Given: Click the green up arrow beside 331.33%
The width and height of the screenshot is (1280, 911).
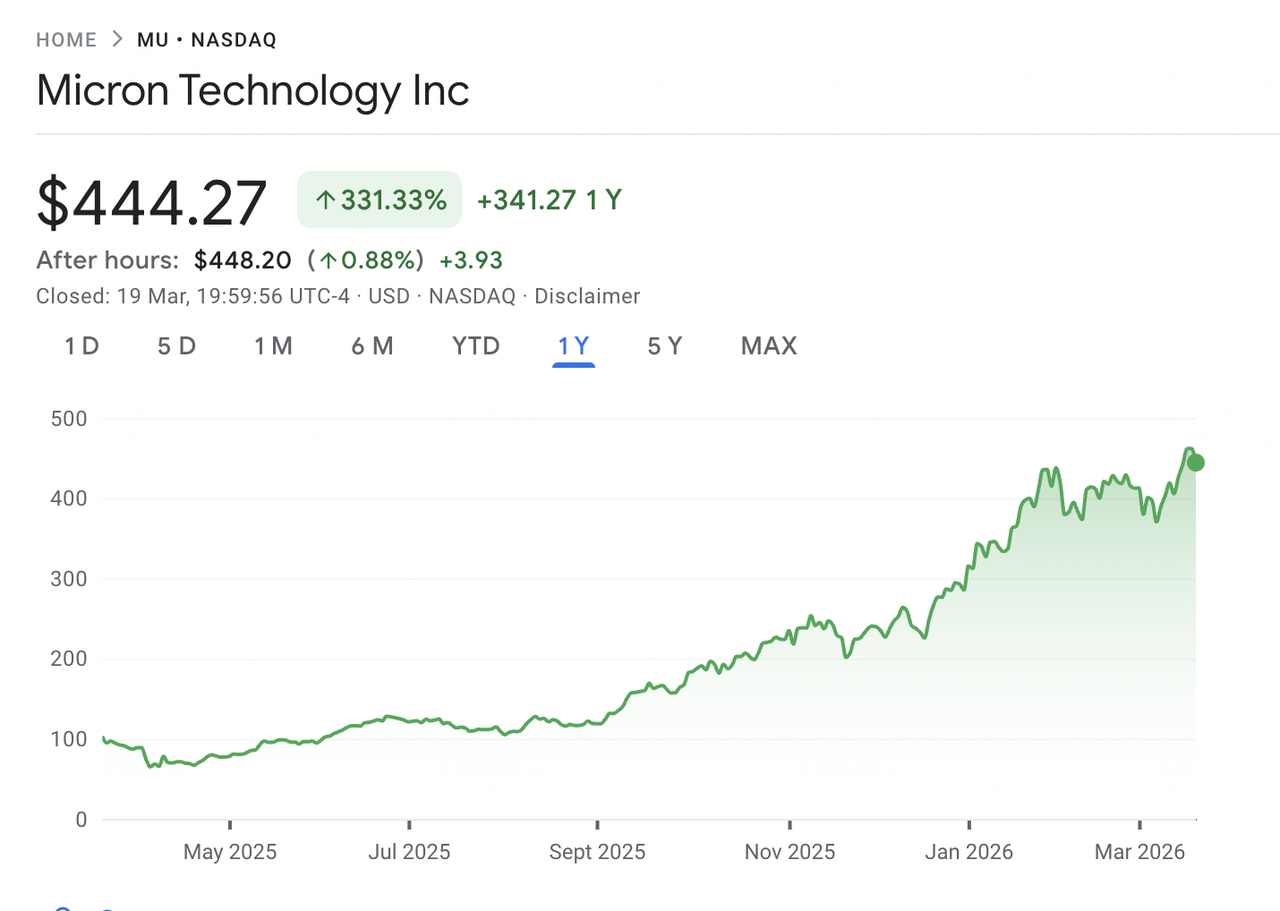Looking at the screenshot, I should tap(324, 200).
